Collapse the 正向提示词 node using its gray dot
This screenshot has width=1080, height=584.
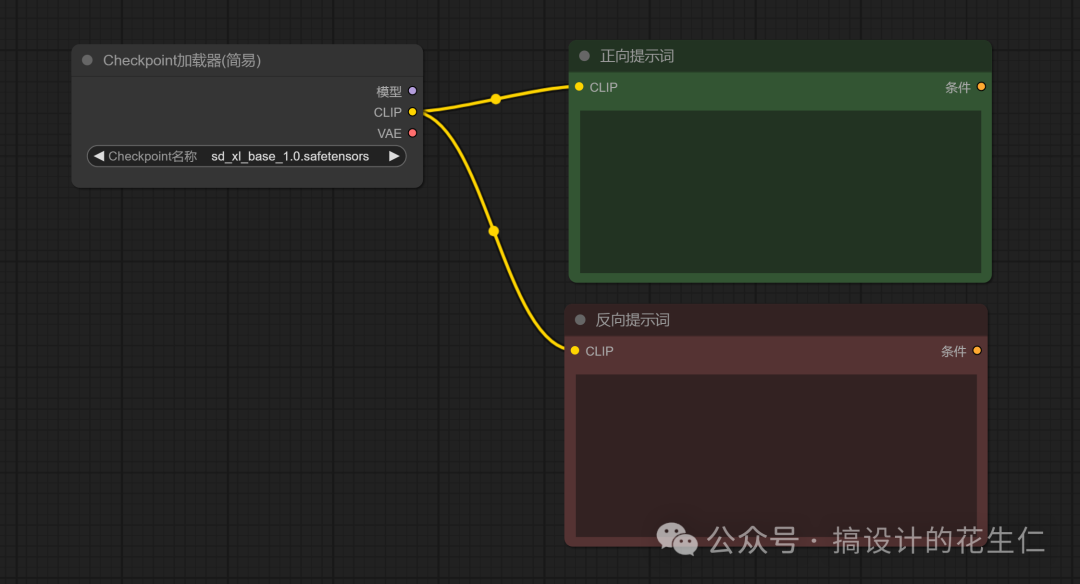click(x=584, y=56)
